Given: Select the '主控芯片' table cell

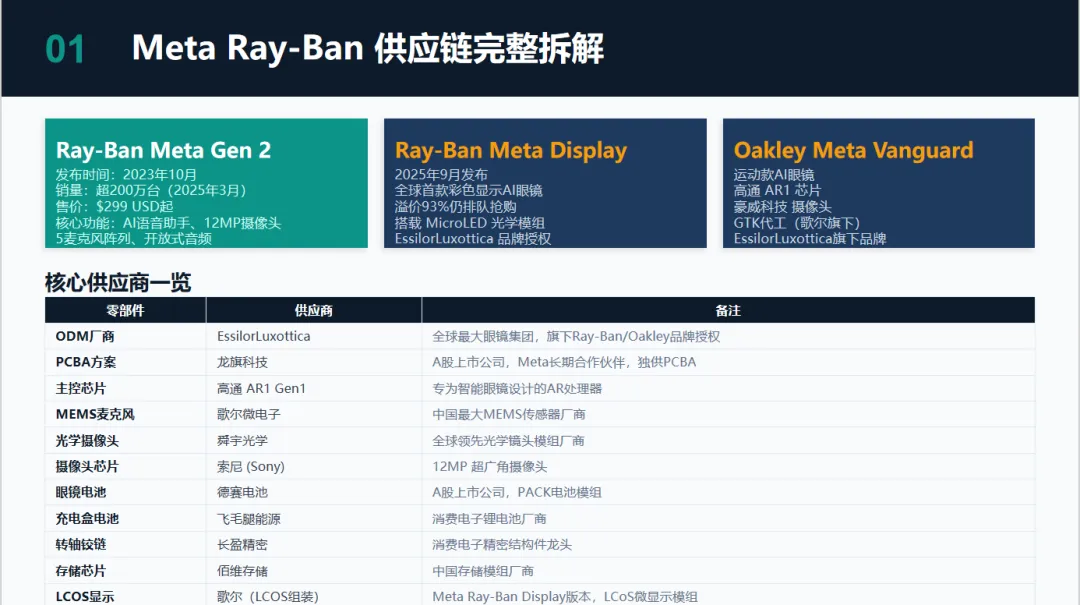Looking at the screenshot, I should tap(125, 389).
